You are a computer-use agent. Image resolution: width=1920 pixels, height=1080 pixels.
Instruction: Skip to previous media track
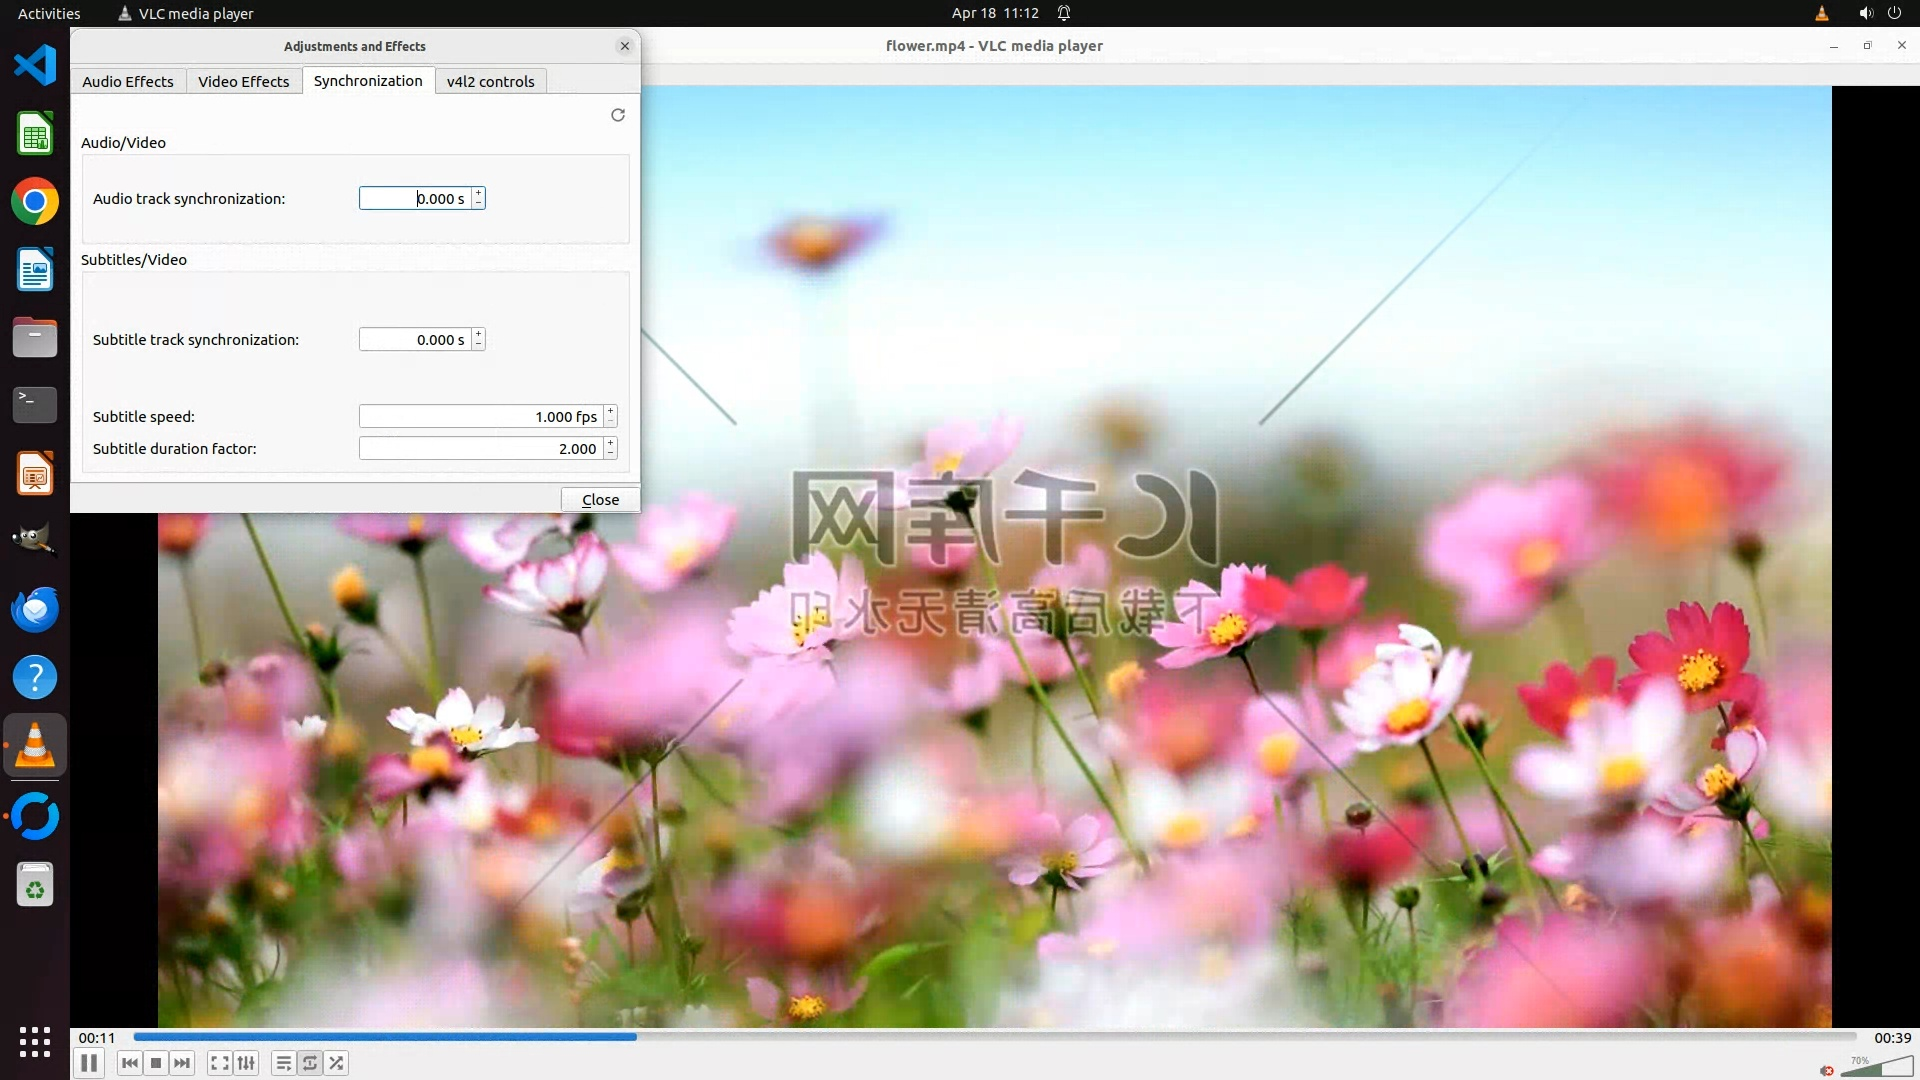coord(129,1063)
